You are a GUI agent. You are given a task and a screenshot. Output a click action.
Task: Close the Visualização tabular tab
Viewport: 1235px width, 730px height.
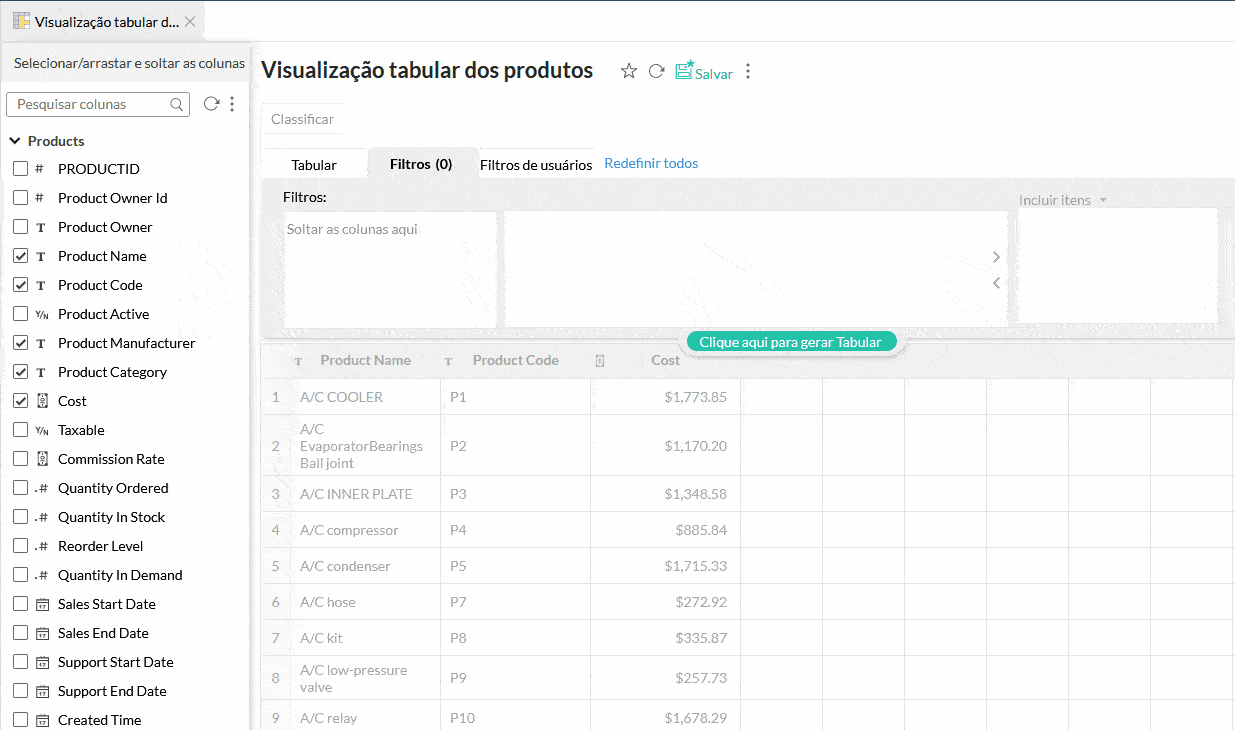[190, 21]
